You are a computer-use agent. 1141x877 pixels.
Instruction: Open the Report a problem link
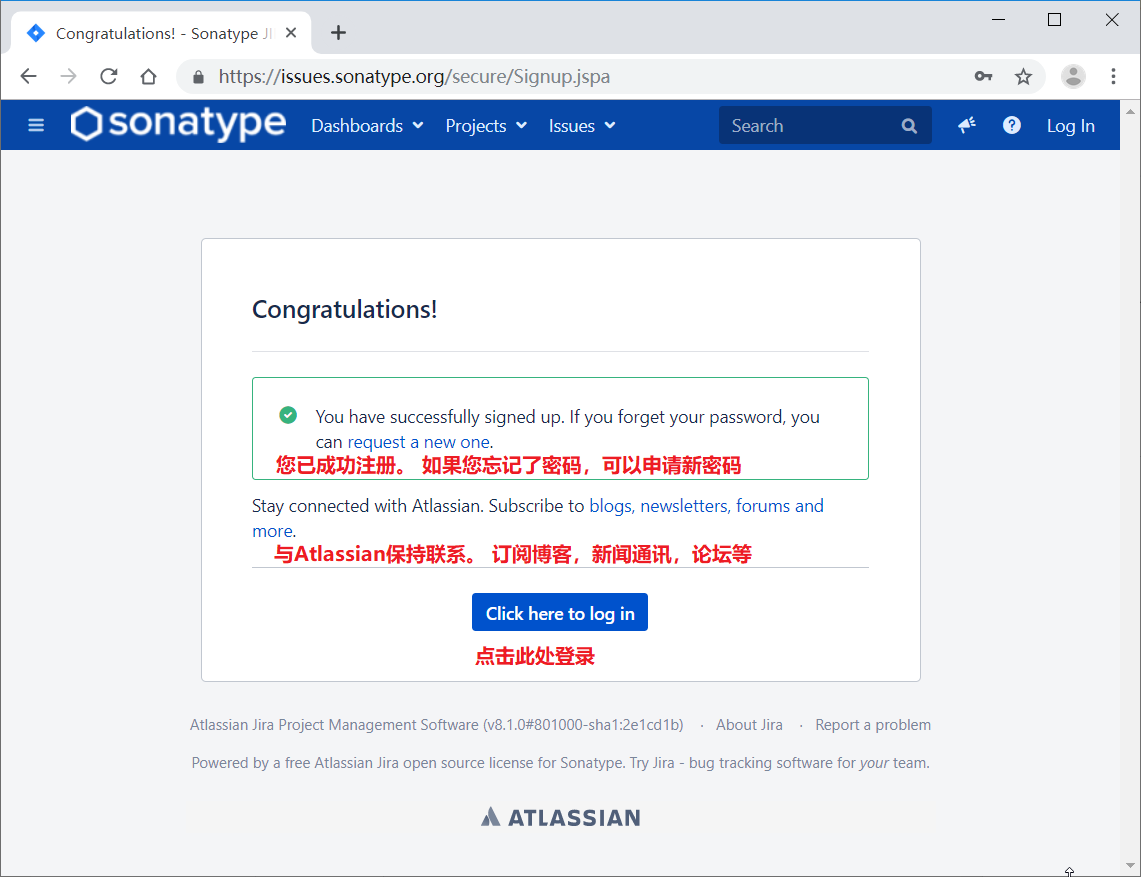click(872, 725)
